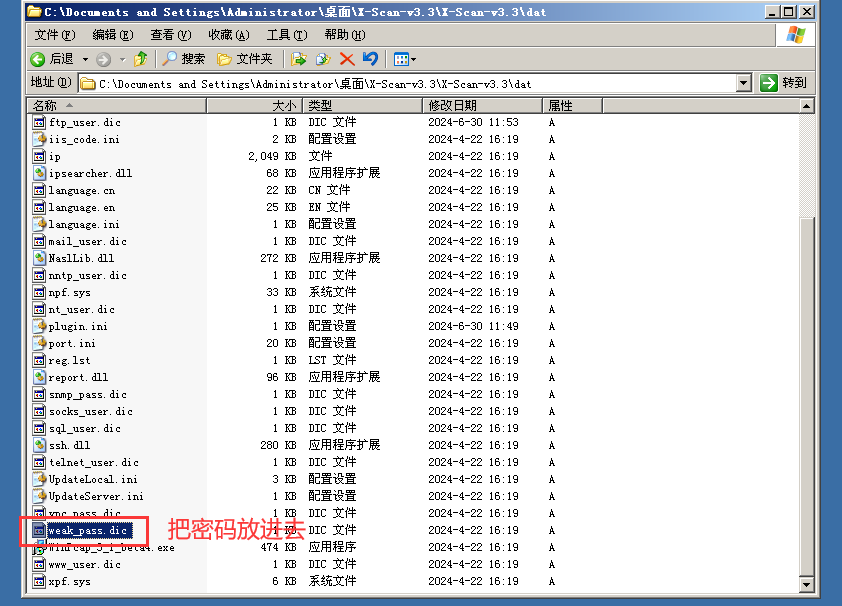Select the npf.sys file icon
Image resolution: width=842 pixels, height=606 pixels.
click(x=39, y=293)
